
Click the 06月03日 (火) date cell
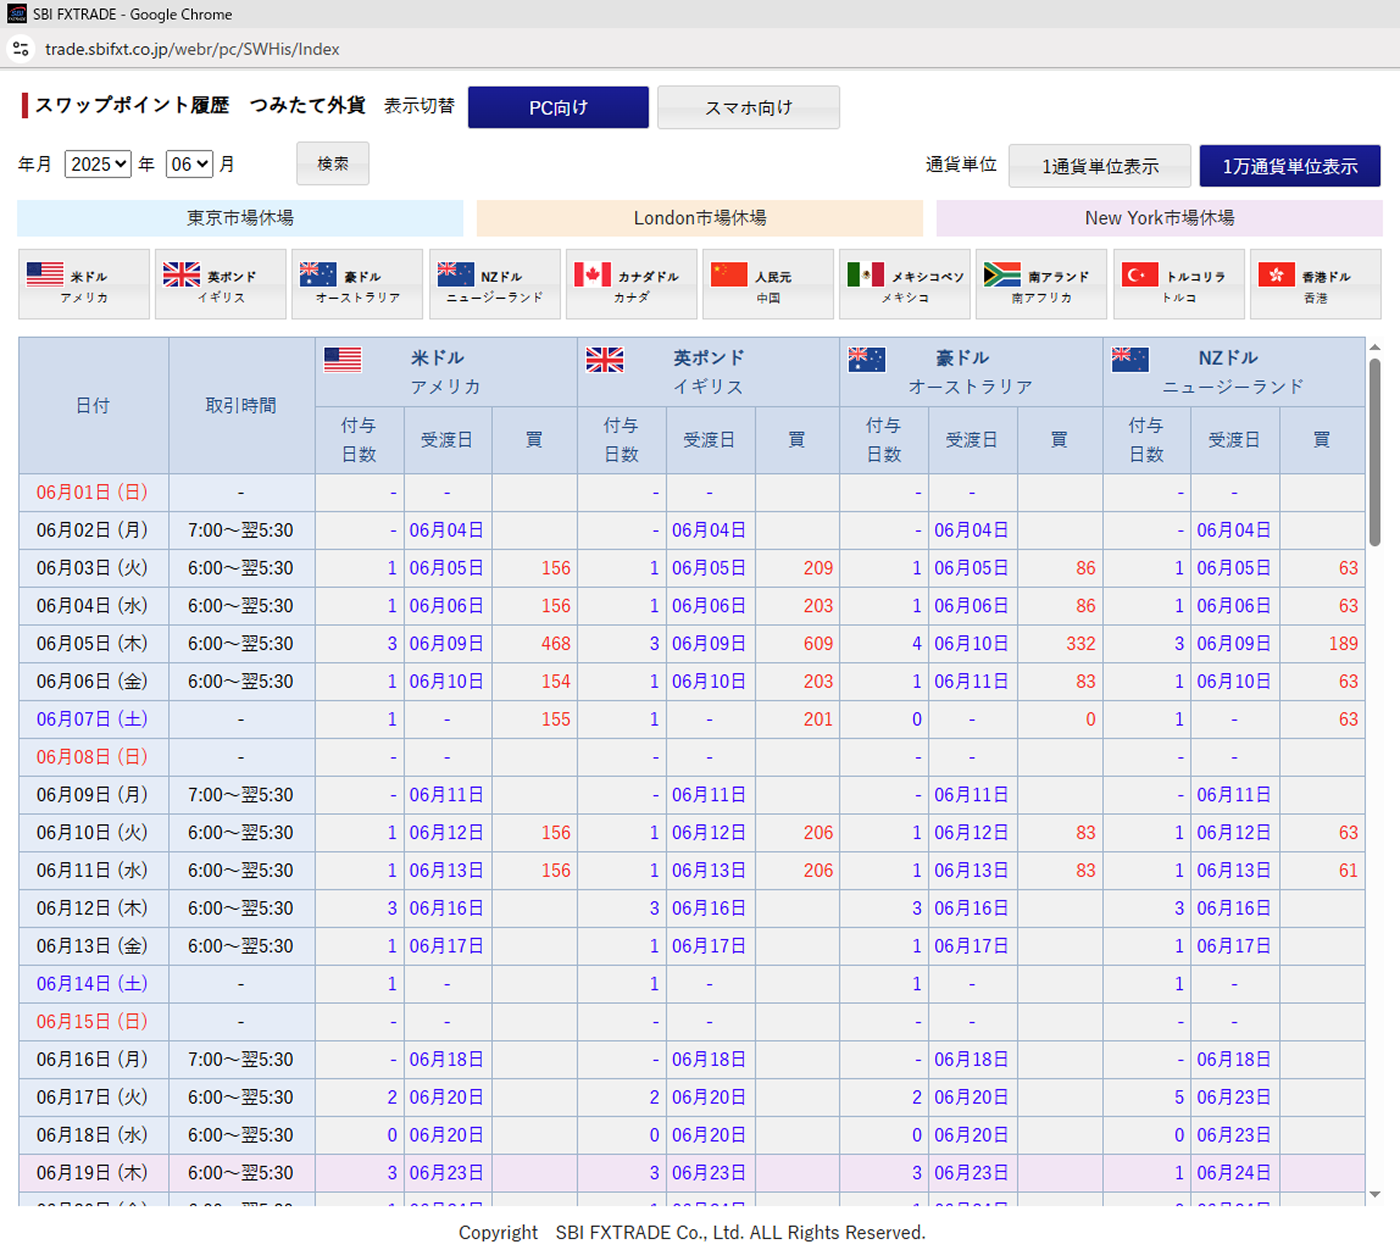click(93, 568)
